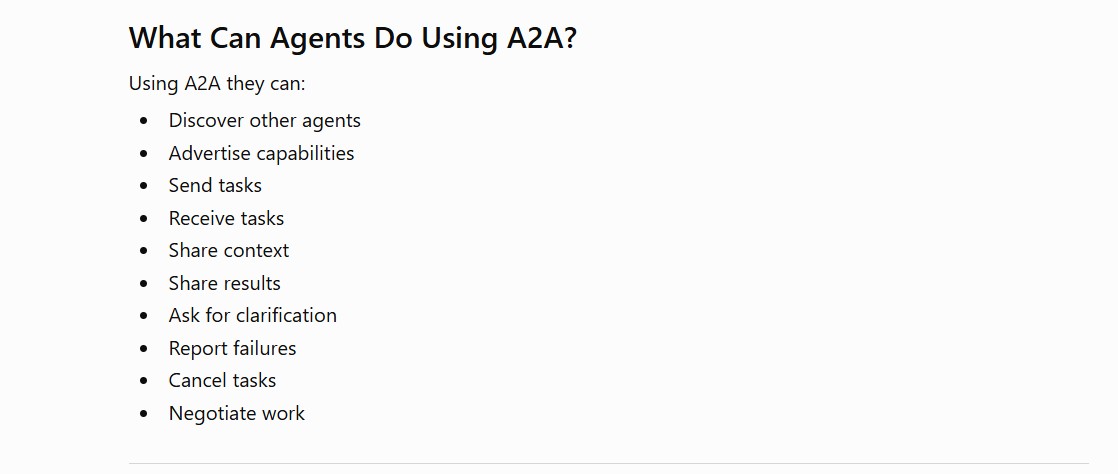Select the Share results list item
1118x474 pixels.
(225, 283)
